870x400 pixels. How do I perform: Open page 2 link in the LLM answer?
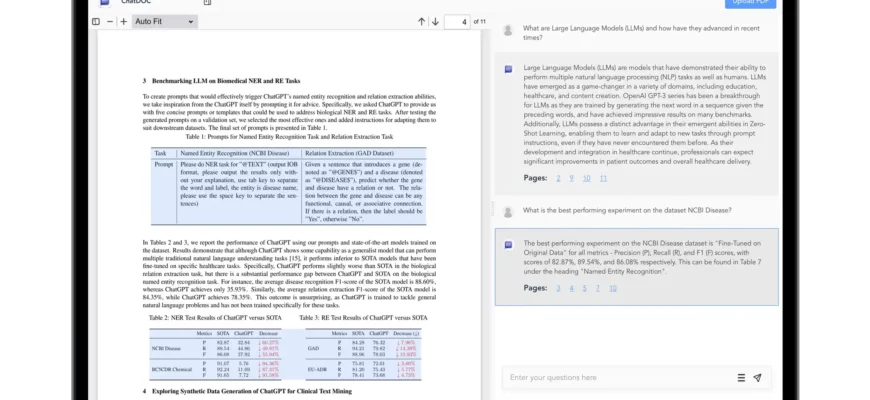click(558, 178)
